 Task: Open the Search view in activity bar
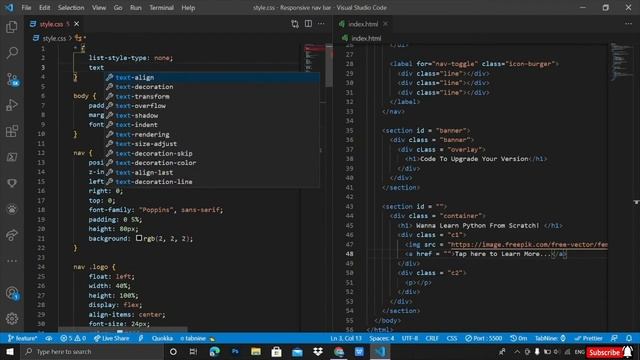pos(12,53)
